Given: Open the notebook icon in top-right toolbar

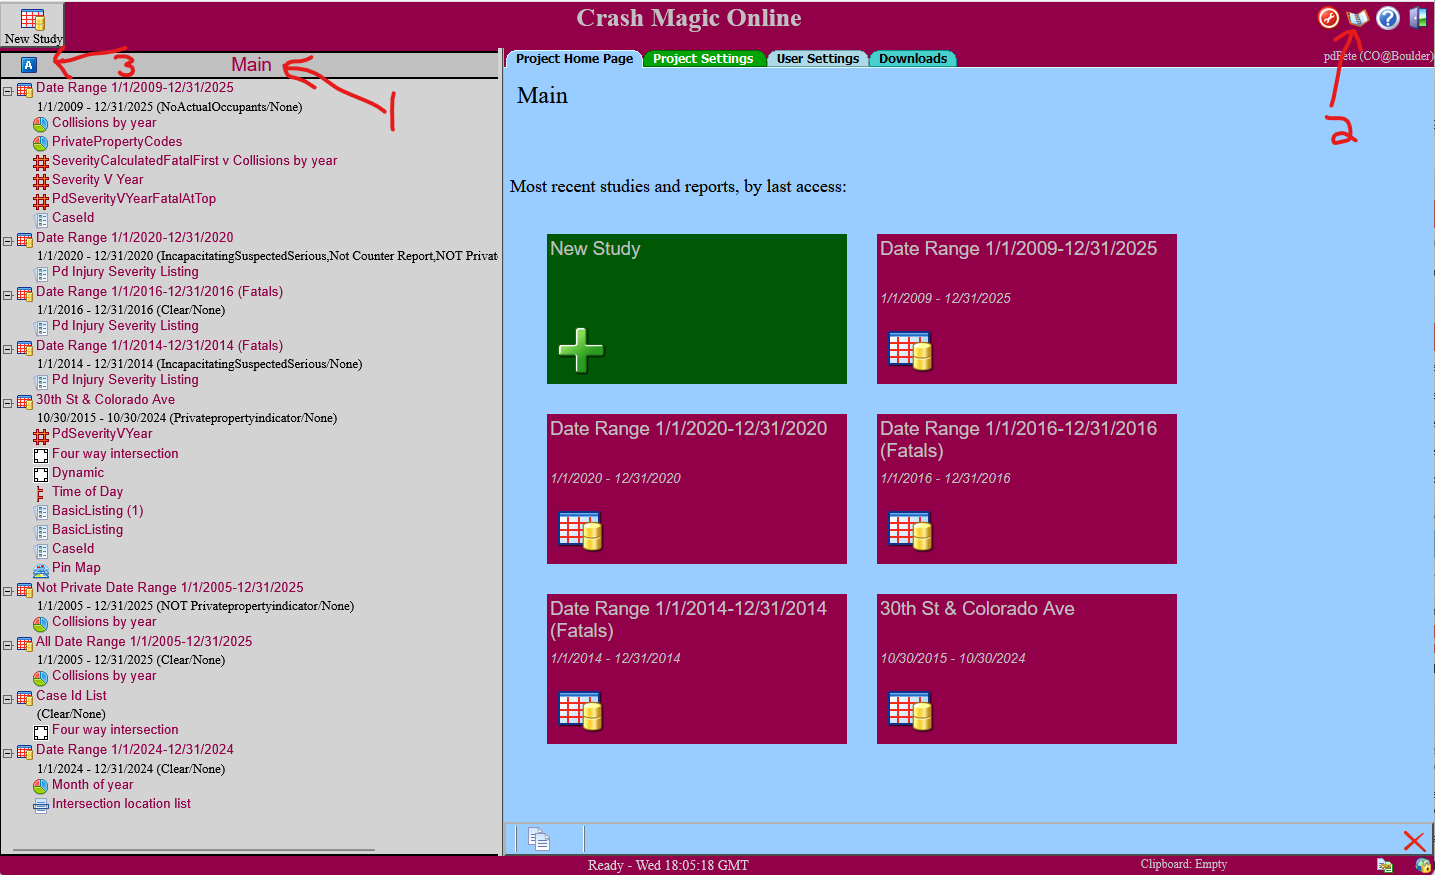Looking at the screenshot, I should coord(1357,18).
